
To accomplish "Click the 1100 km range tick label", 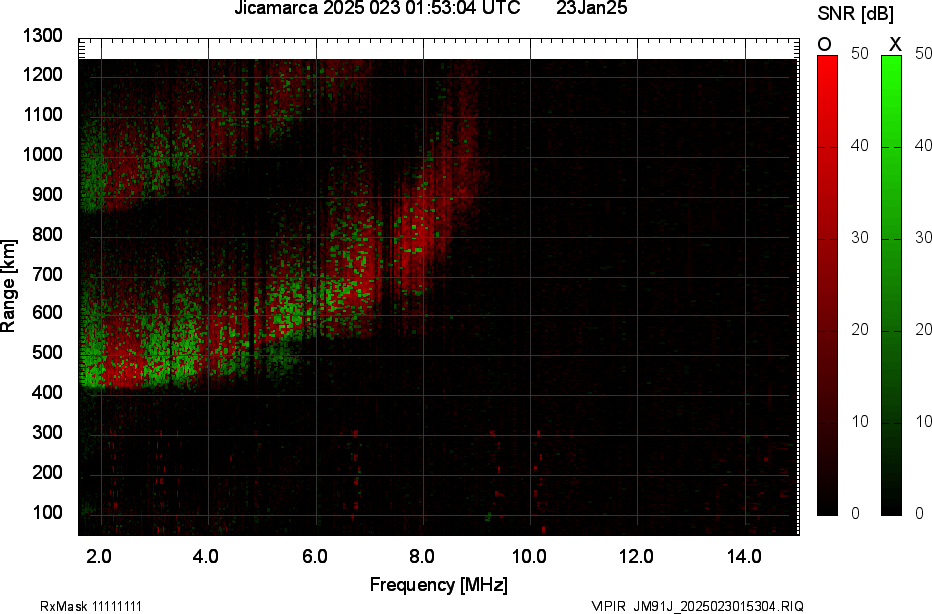I will coord(43,114).
